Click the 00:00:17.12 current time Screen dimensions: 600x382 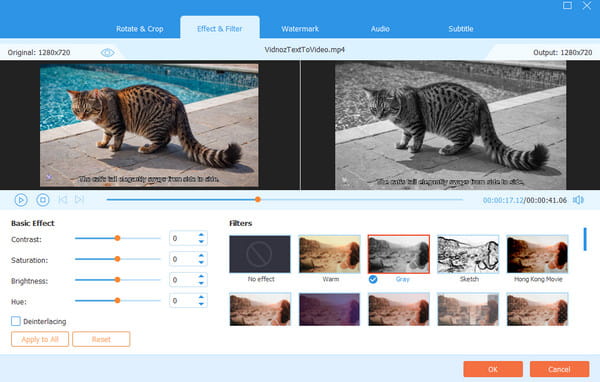click(502, 200)
